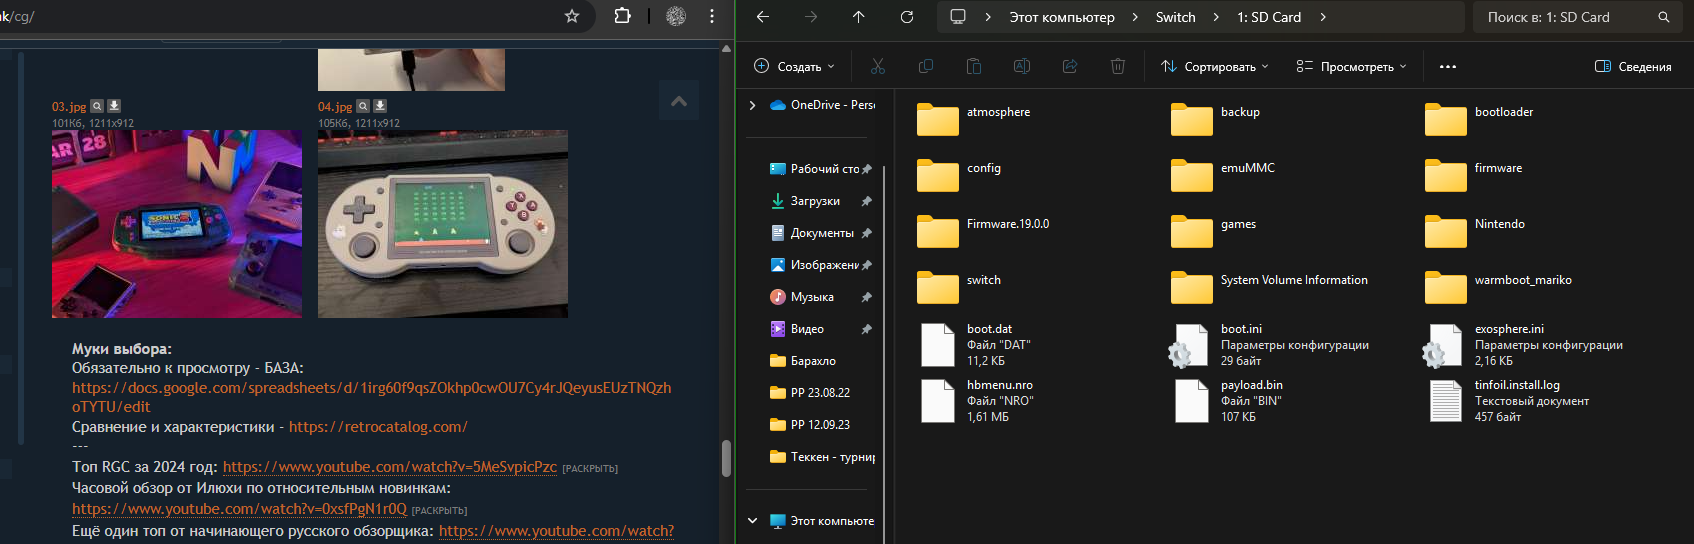Click the 03.jpg file name link
1694x544 pixels.
pyautogui.click(x=69, y=106)
